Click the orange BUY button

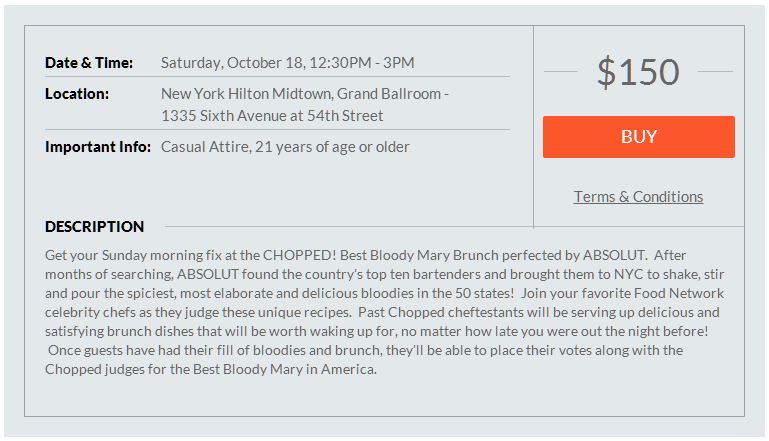coord(639,137)
